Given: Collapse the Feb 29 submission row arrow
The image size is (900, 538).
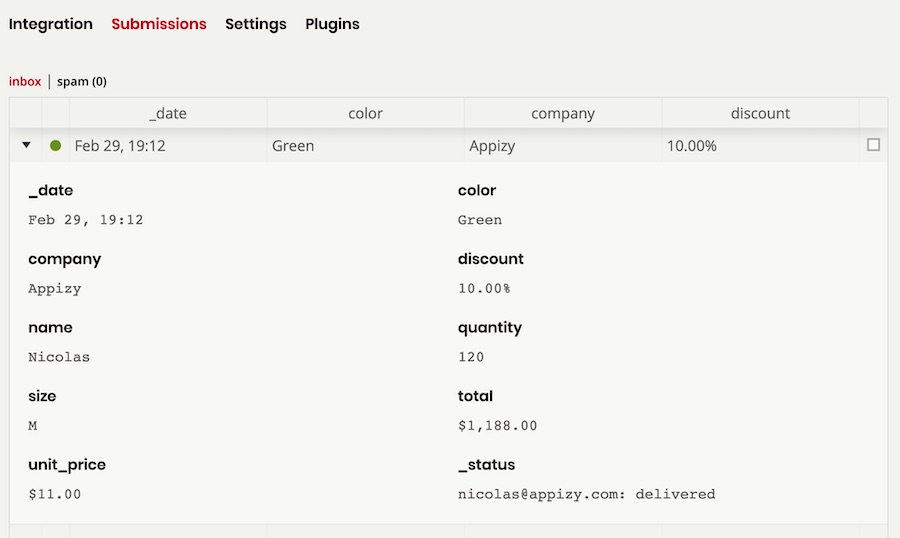Looking at the screenshot, I should click(x=26, y=145).
